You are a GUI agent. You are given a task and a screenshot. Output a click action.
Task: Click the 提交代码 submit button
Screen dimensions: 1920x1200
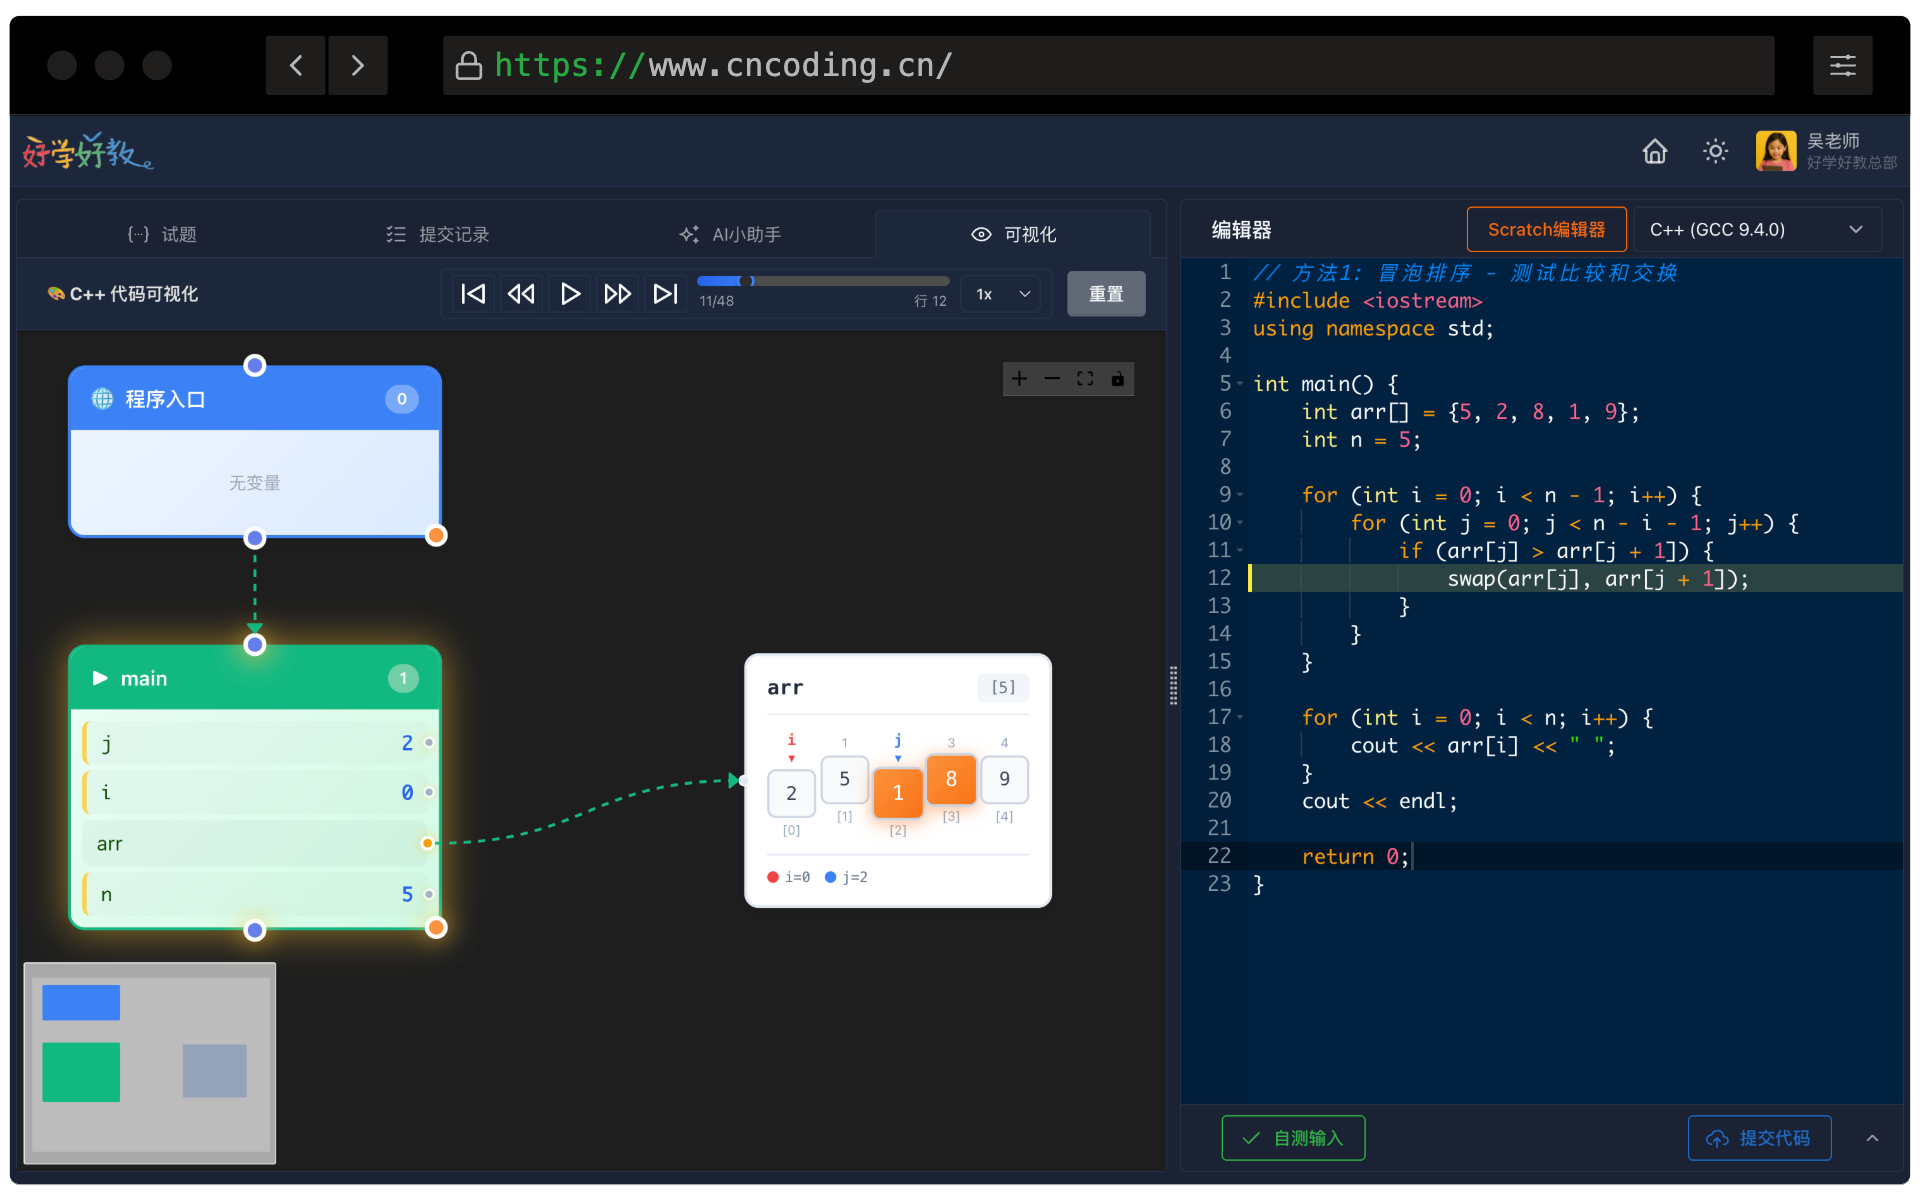(1759, 1138)
